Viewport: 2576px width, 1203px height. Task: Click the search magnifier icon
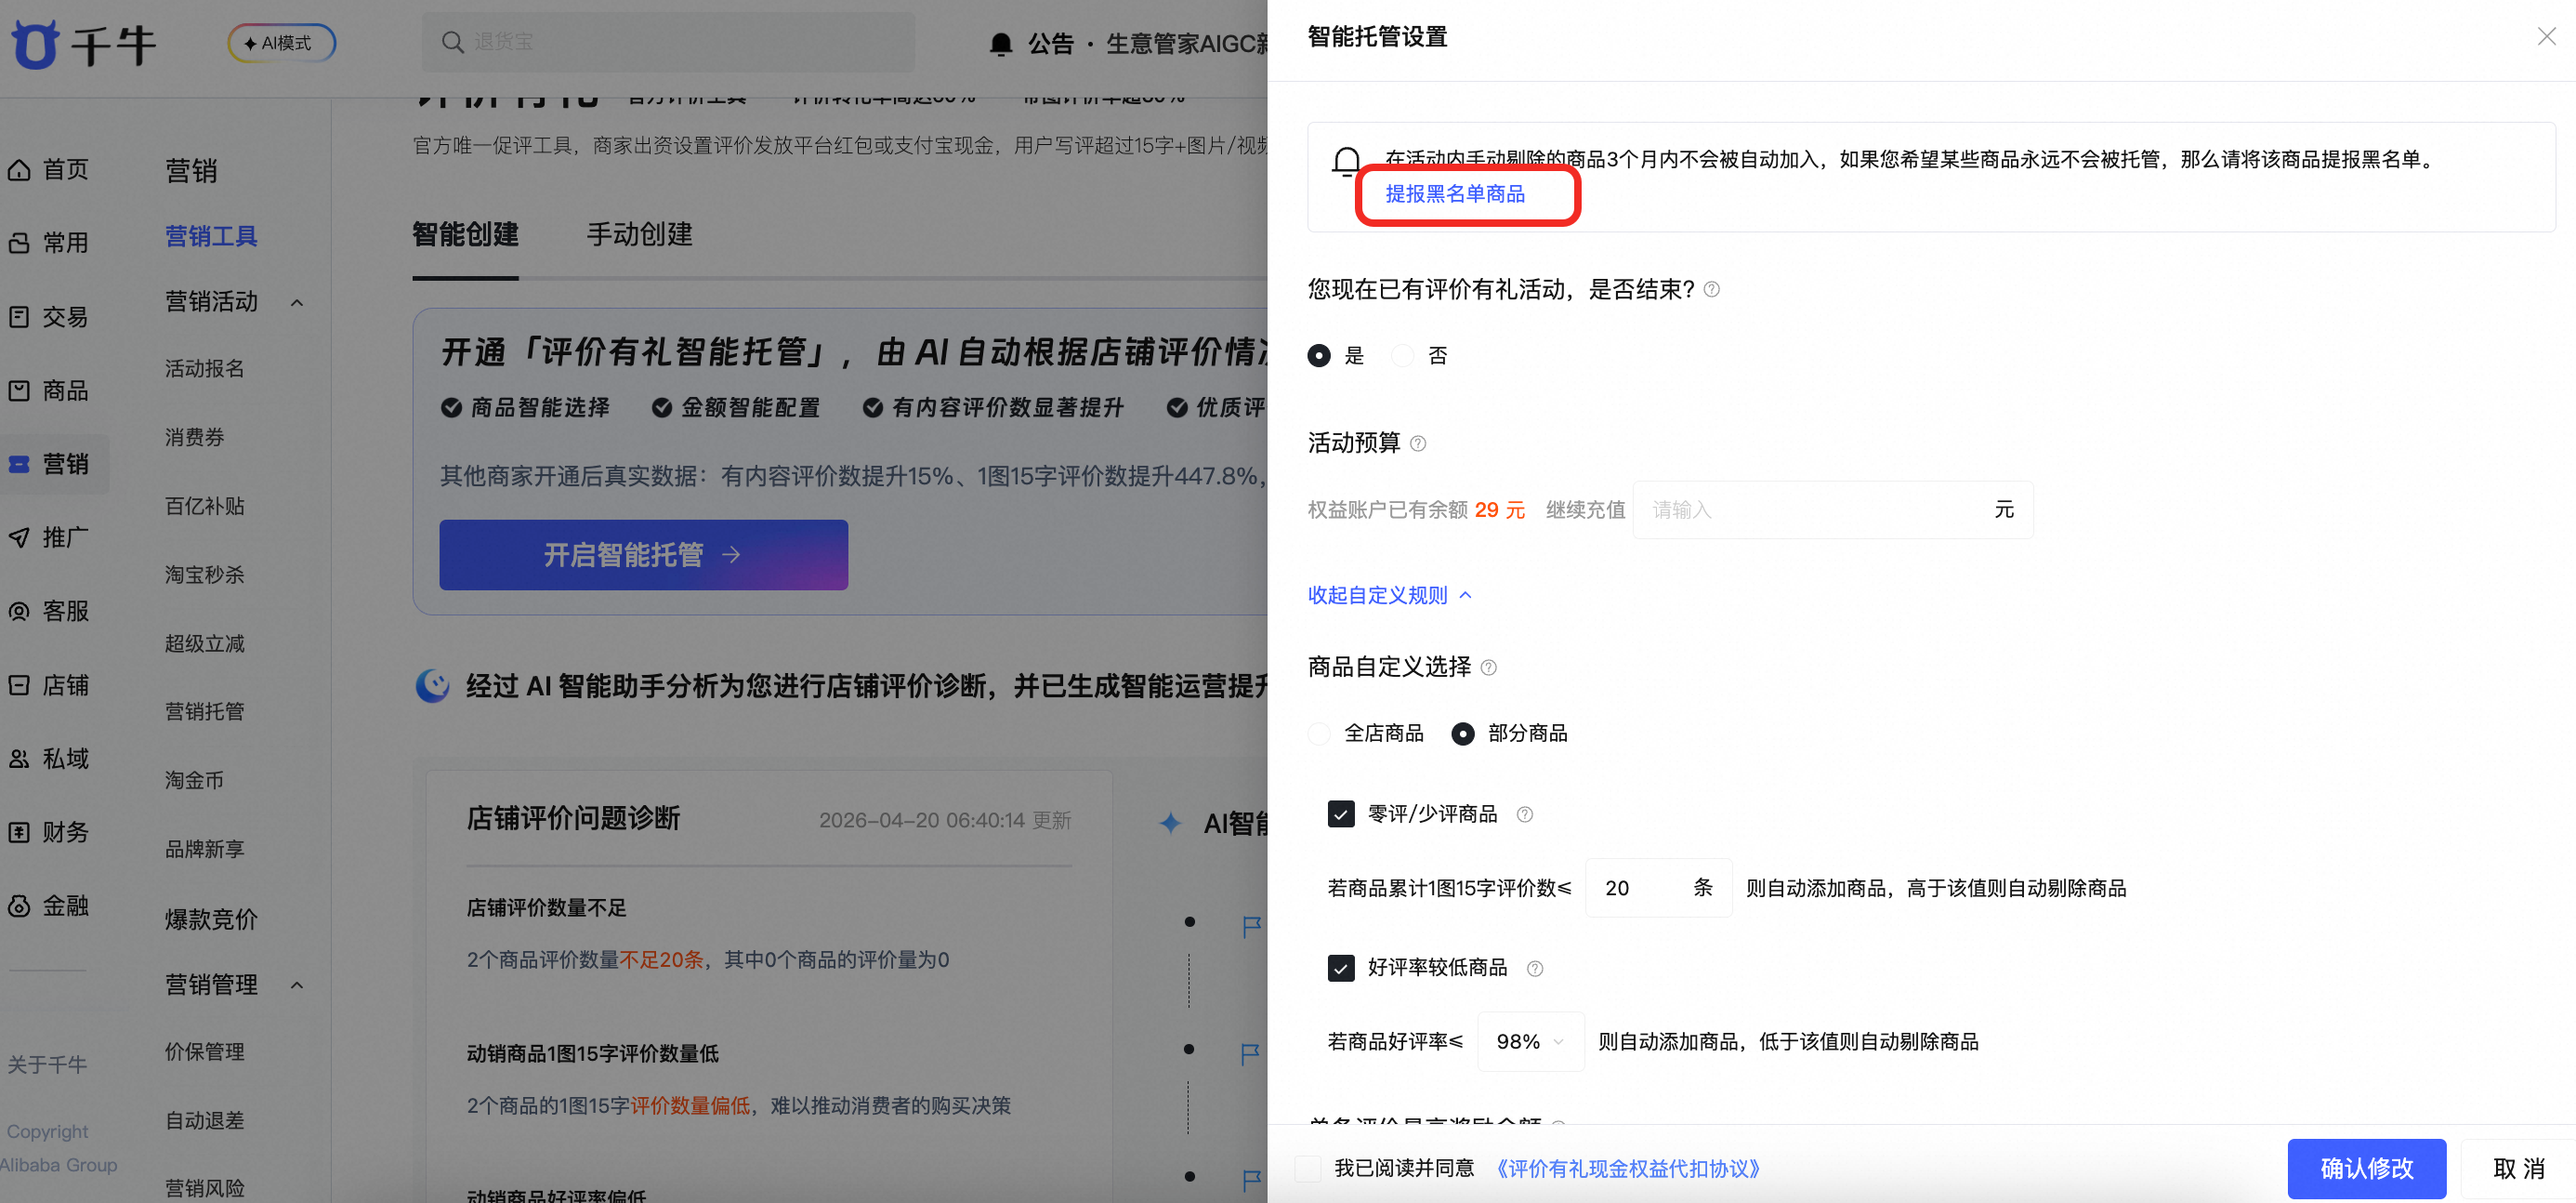[452, 42]
